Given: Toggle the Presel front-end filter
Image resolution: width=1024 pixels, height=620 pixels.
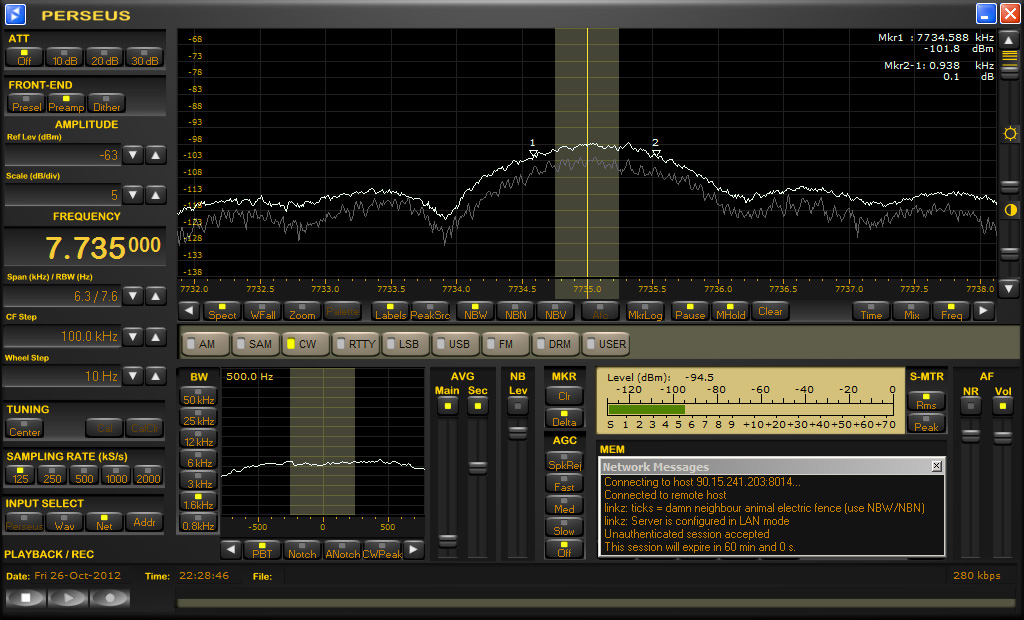Looking at the screenshot, I should click(x=27, y=103).
